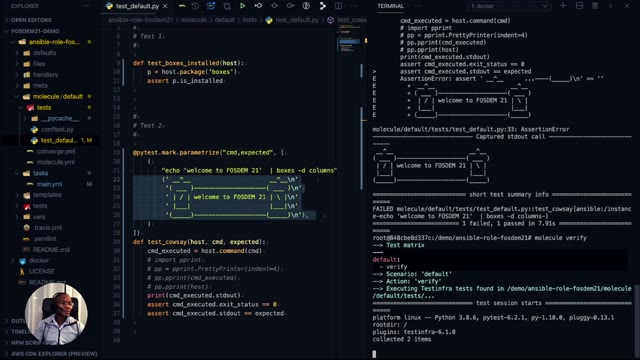
Task: Open molecule.yml file
Action: (x=55, y=162)
